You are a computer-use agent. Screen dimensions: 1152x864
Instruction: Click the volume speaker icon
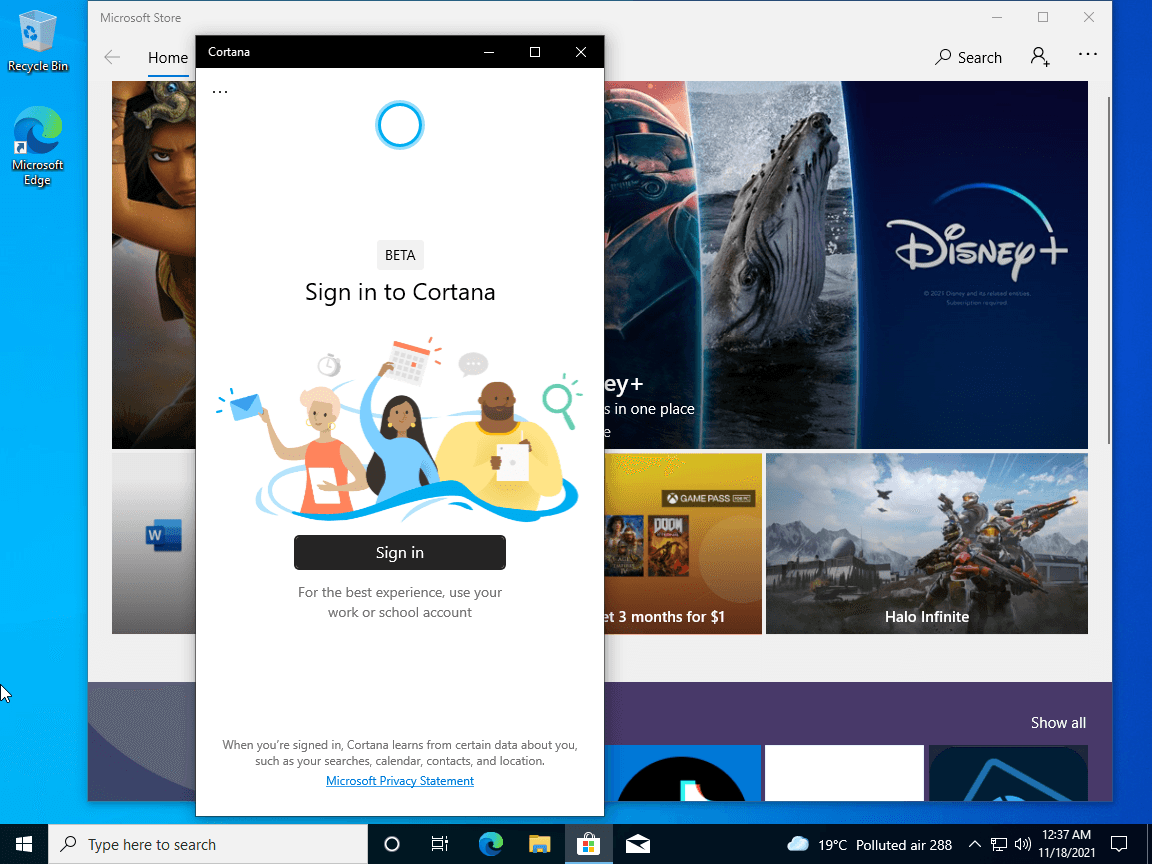tap(1022, 844)
